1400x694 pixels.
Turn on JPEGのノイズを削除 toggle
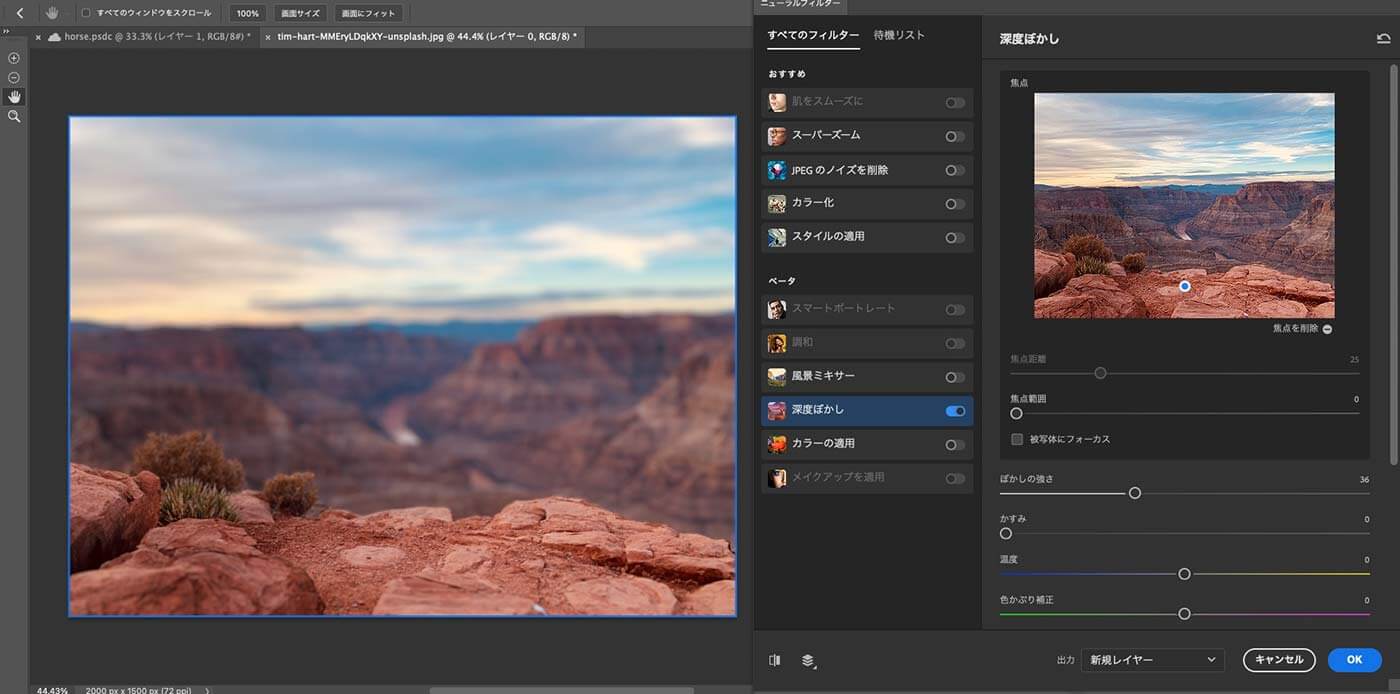point(955,170)
